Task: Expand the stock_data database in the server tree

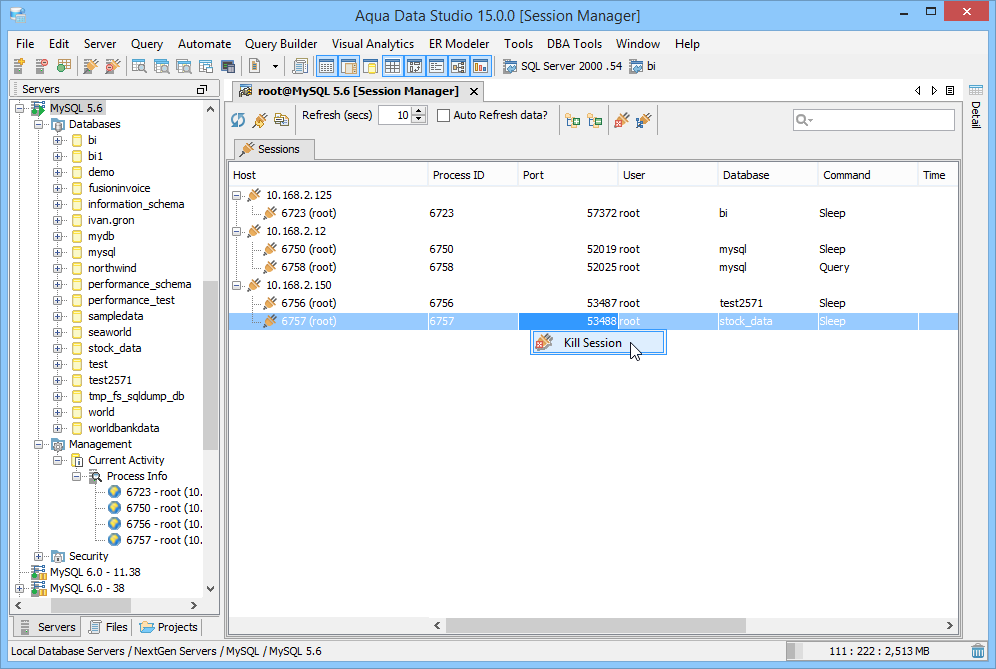Action: 58,348
